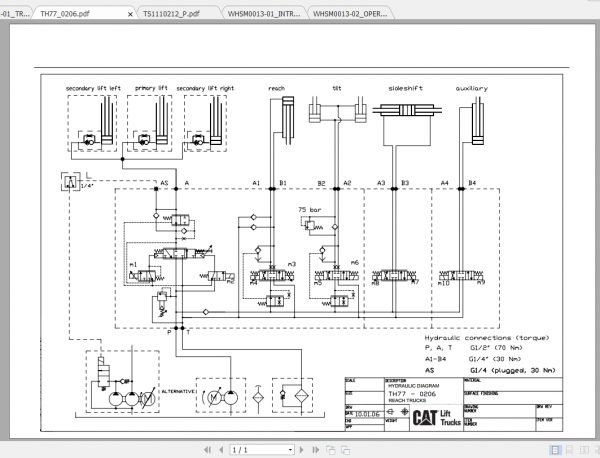The height and width of the screenshot is (458, 600).
Task: Select continuous page layout icon
Action: (555, 450)
